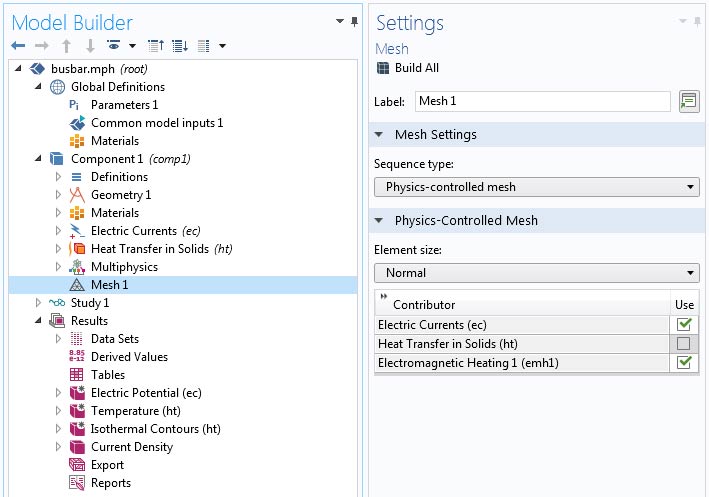Click the move up arrow icon
The width and height of the screenshot is (709, 497).
coord(66,46)
